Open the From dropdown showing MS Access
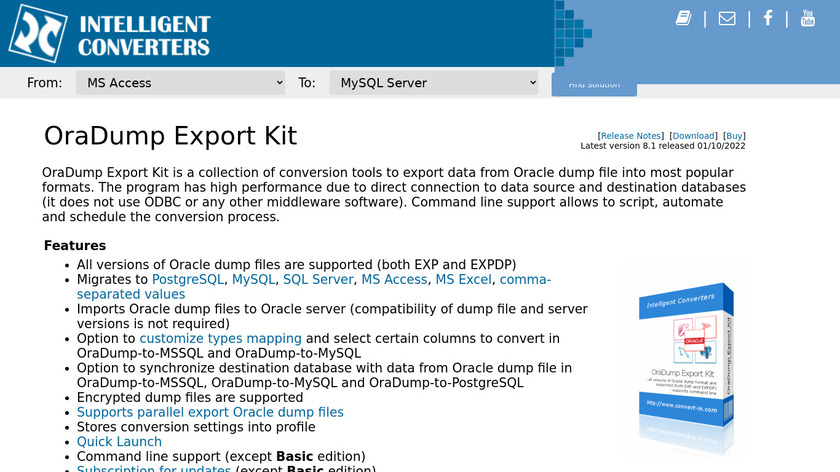Screen dimensions: 840x472 click(180, 83)
